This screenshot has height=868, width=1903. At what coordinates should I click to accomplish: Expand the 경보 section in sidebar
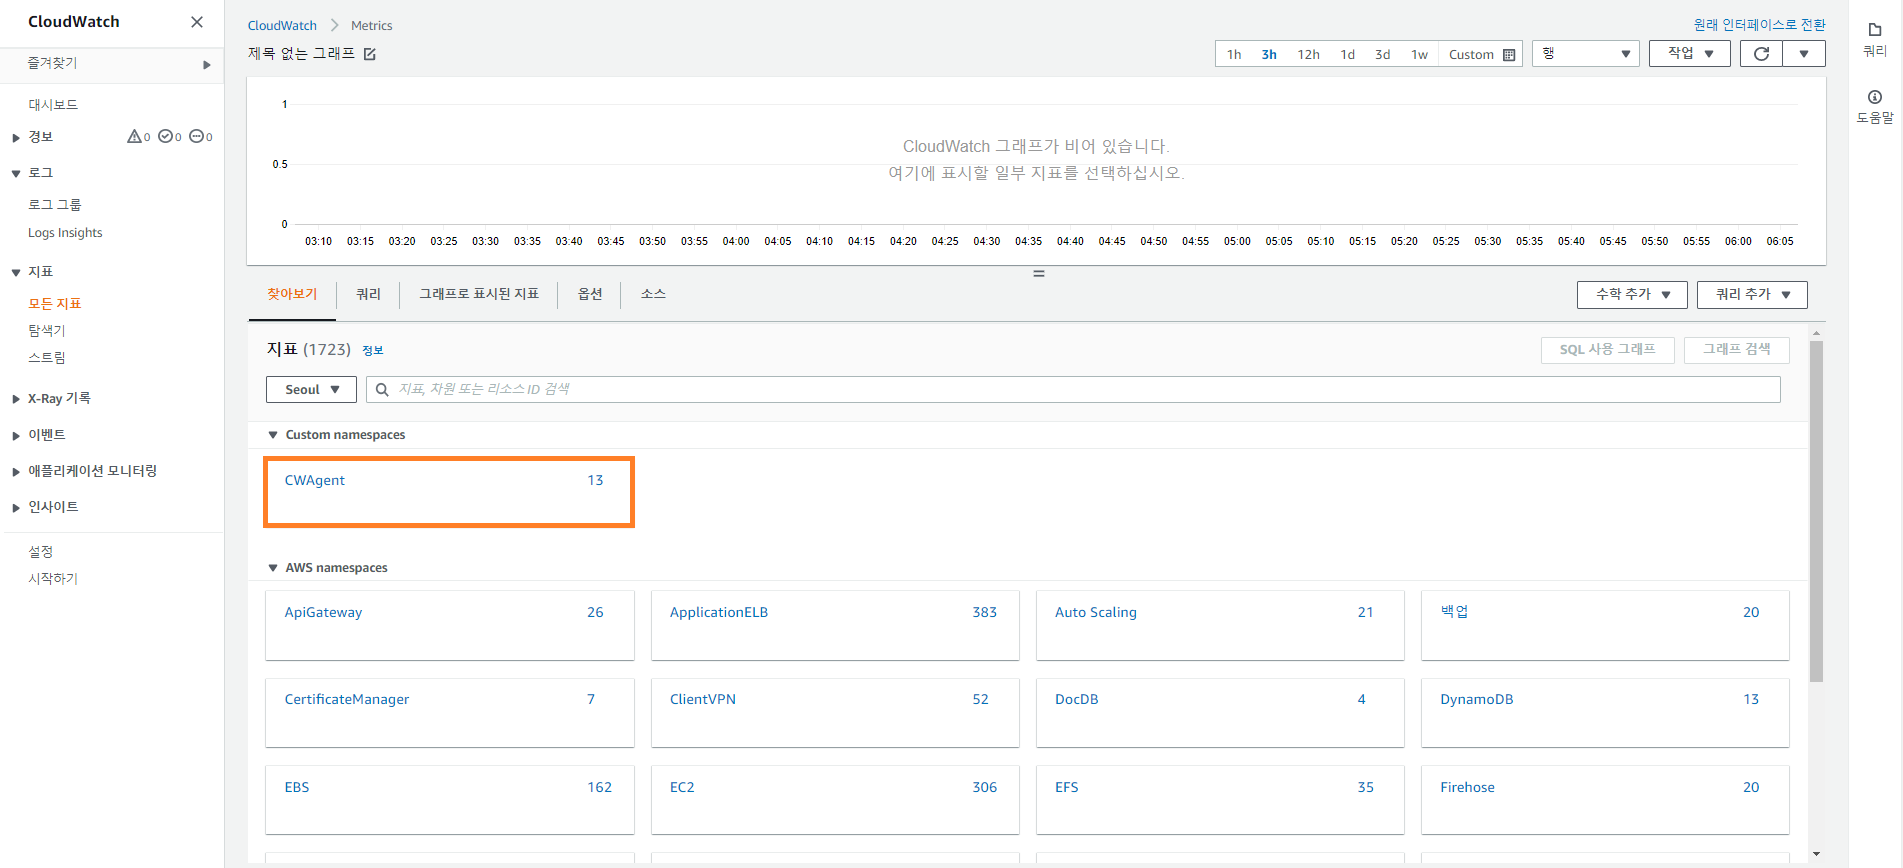(x=16, y=138)
